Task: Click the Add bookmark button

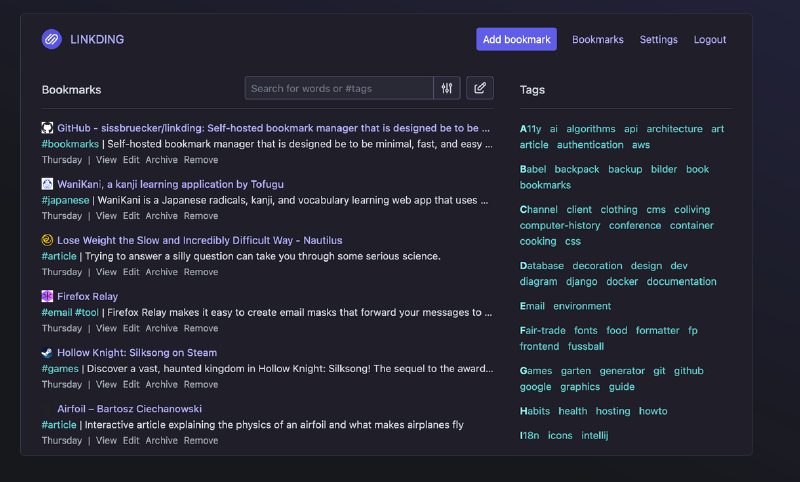Action: (x=516, y=40)
